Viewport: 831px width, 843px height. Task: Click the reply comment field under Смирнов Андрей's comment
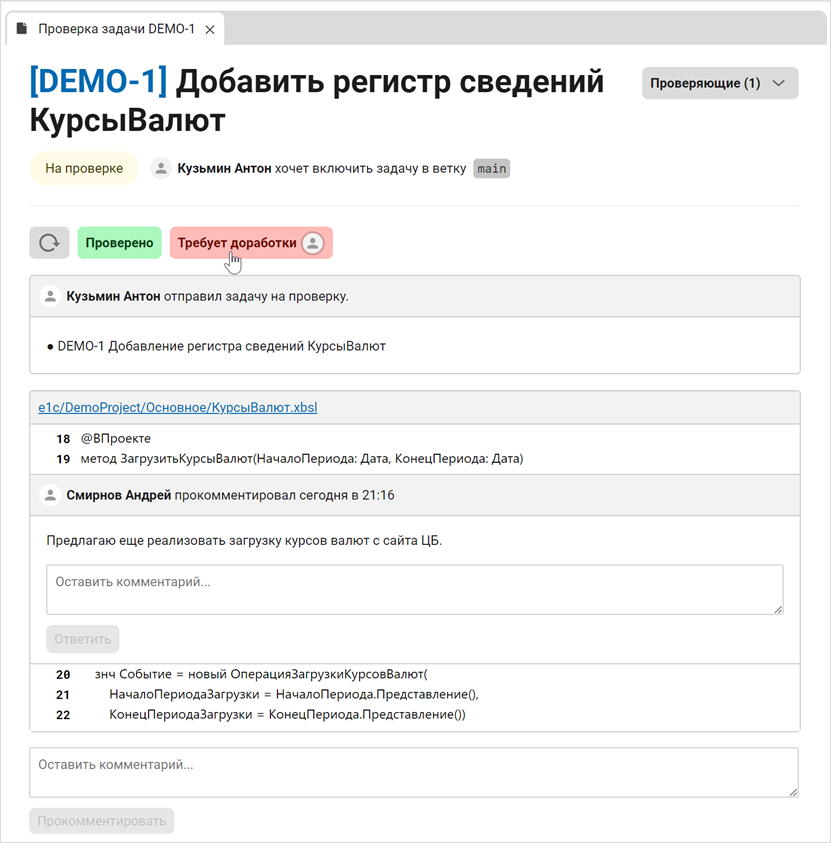click(414, 589)
